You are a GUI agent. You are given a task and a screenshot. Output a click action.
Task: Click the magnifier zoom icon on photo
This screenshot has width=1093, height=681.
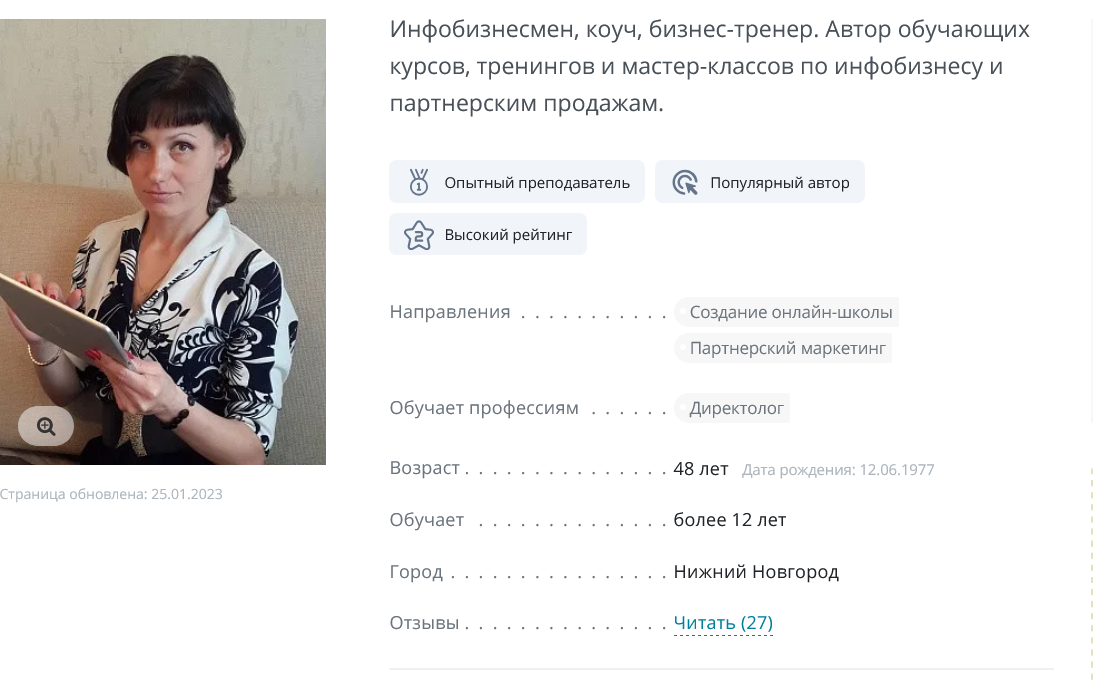coord(46,426)
